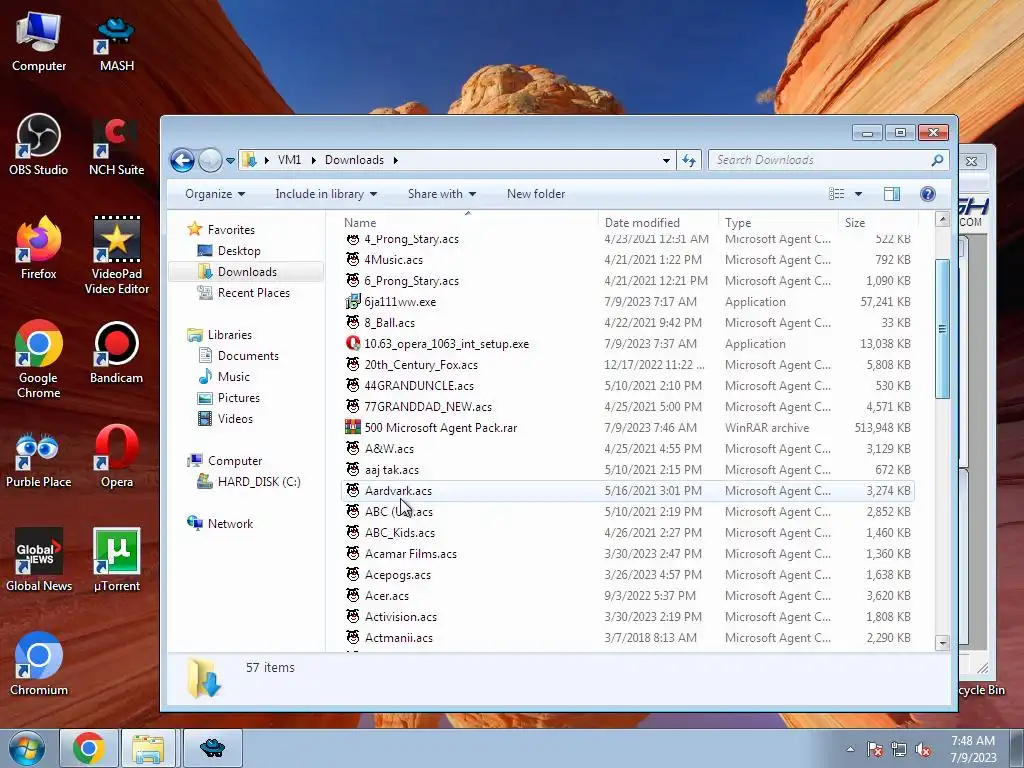Click Downloads in the address breadcrumb
This screenshot has height=768, width=1024.
354,160
